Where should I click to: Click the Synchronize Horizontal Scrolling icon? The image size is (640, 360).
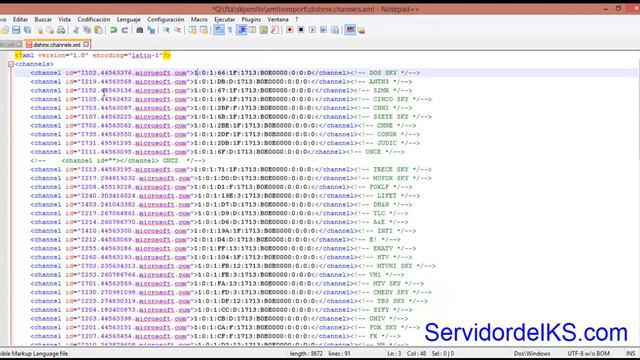click(x=204, y=30)
